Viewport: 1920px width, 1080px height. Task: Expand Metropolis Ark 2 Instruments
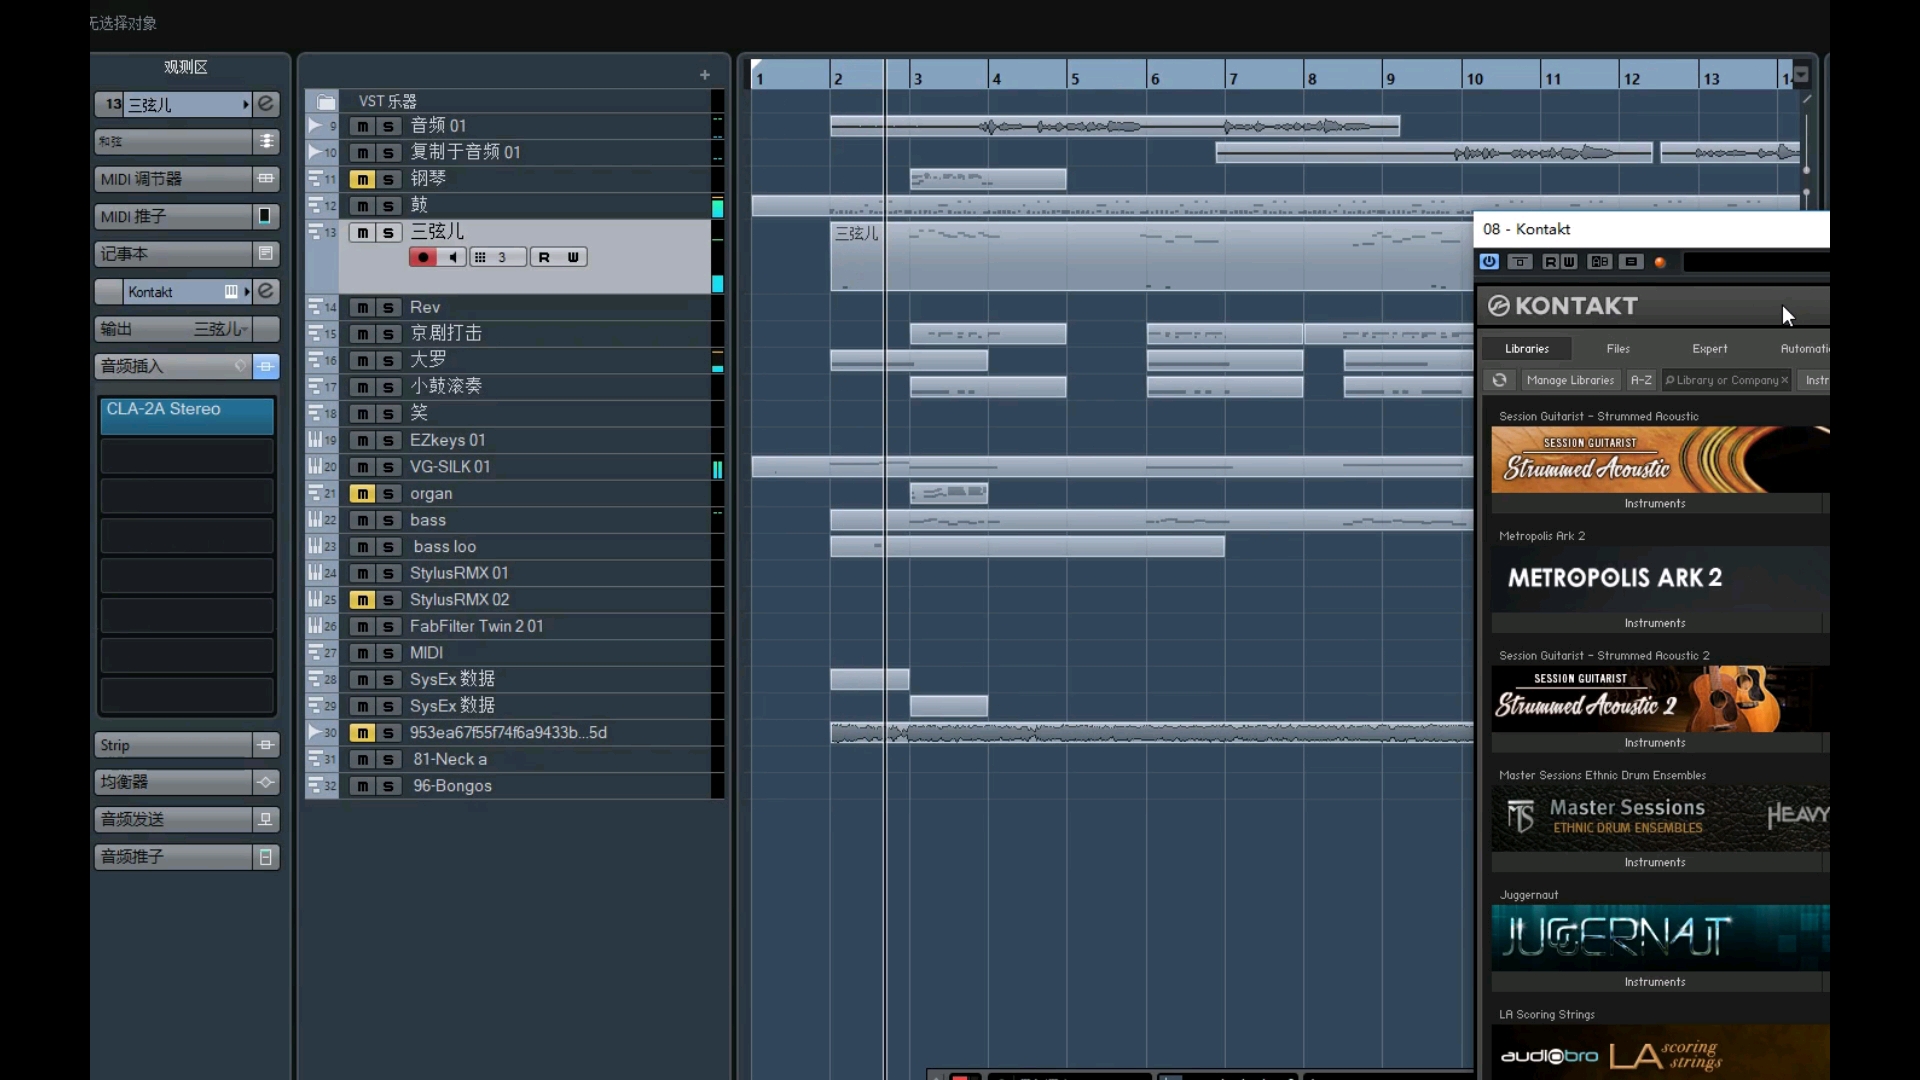click(1655, 623)
